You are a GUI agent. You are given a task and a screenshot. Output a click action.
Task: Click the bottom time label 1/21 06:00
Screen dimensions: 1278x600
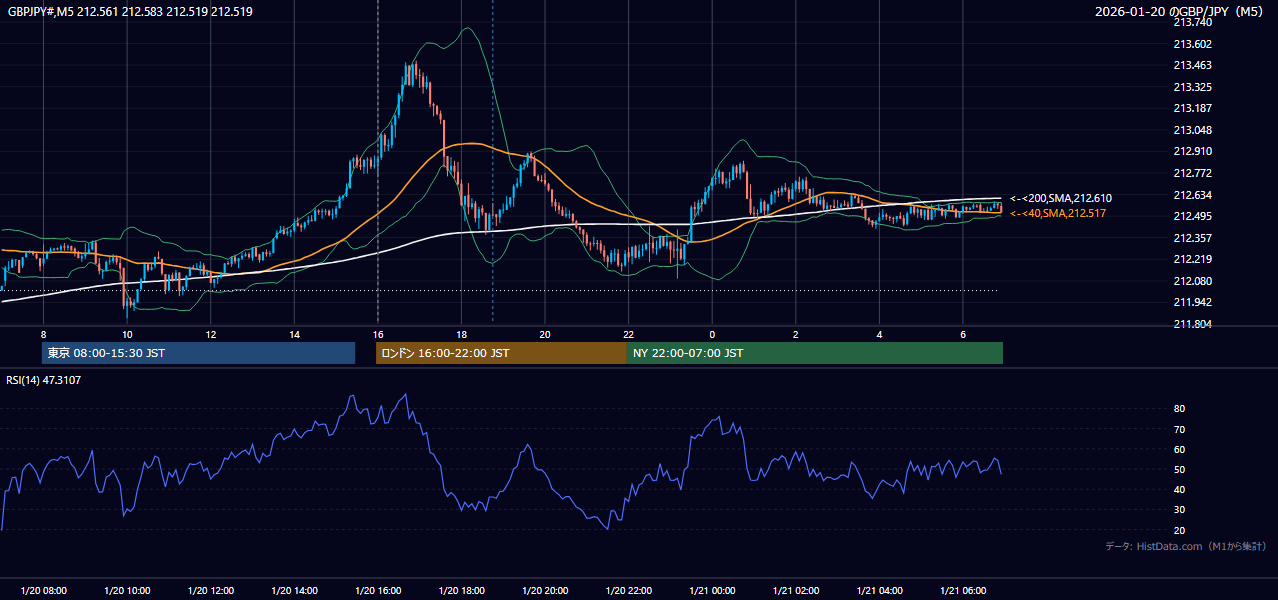[963, 591]
